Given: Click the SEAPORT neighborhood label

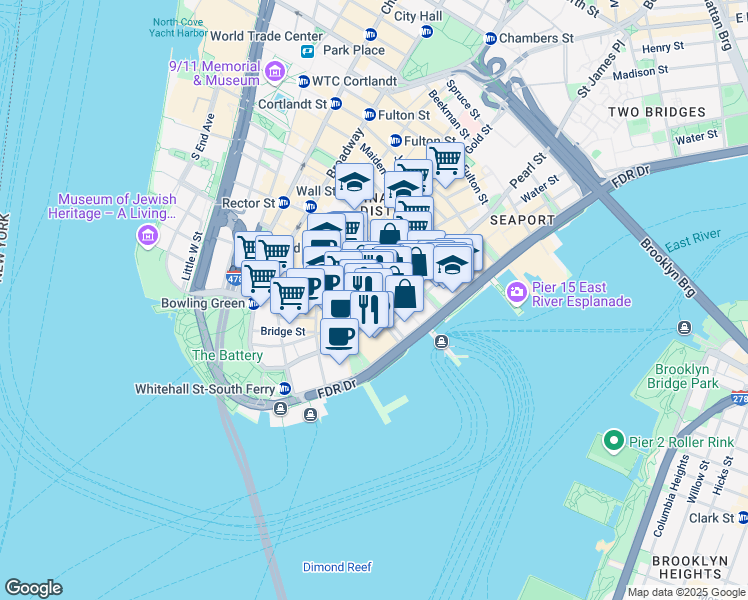Looking at the screenshot, I should coord(522,220).
